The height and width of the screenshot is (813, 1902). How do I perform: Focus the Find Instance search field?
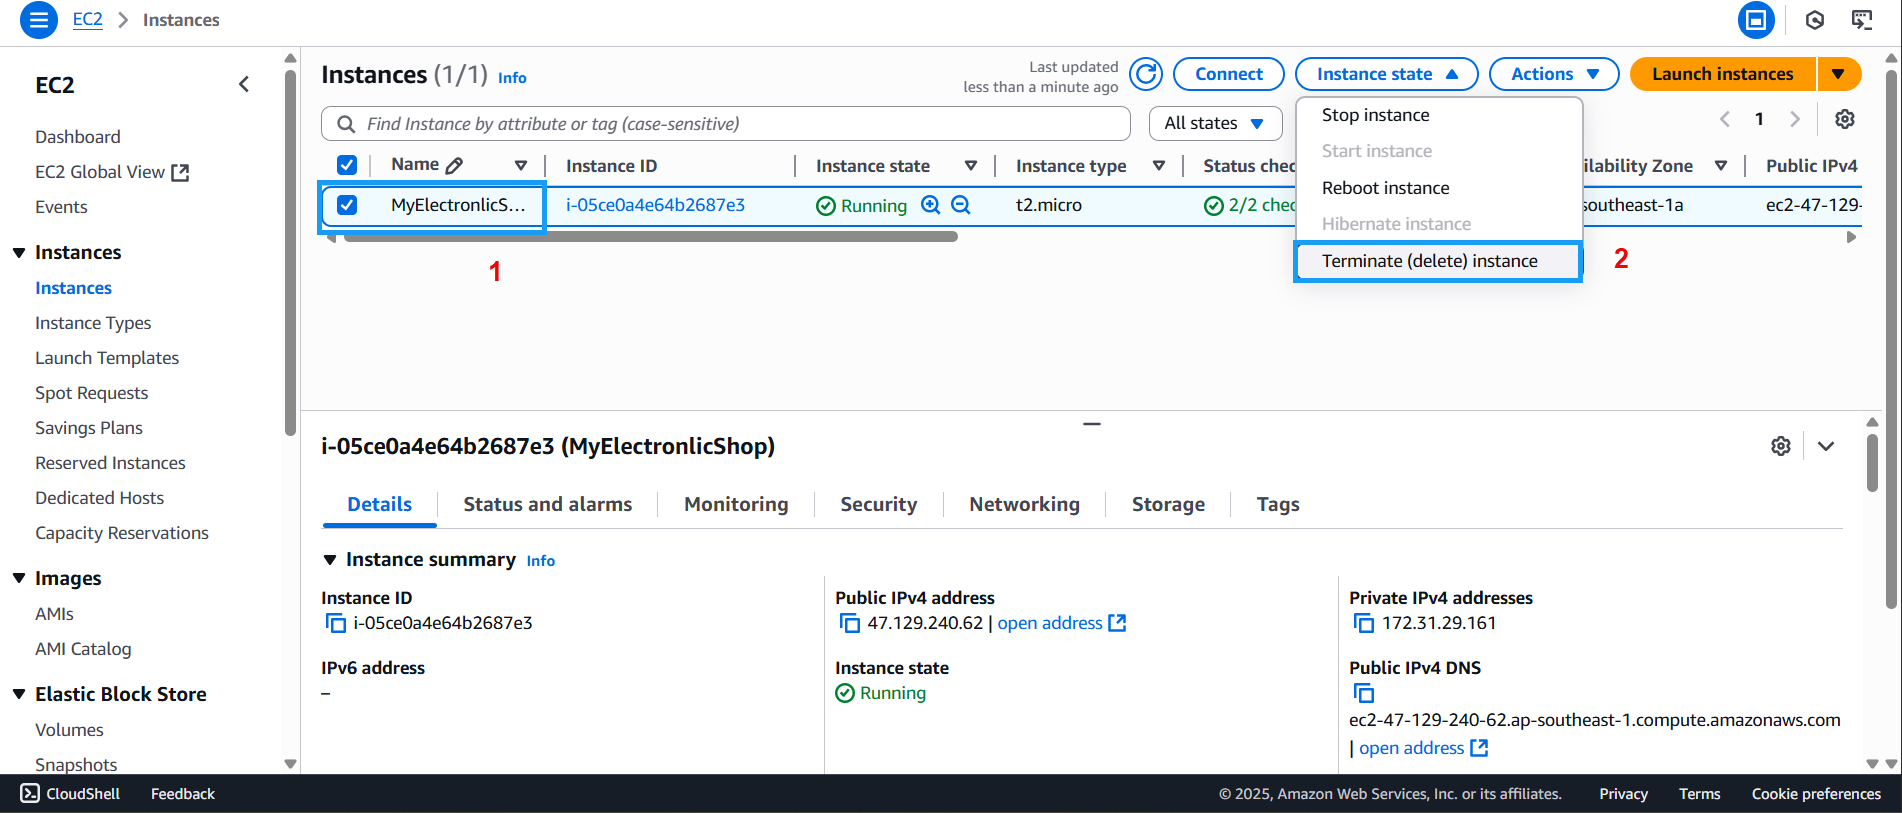click(726, 124)
